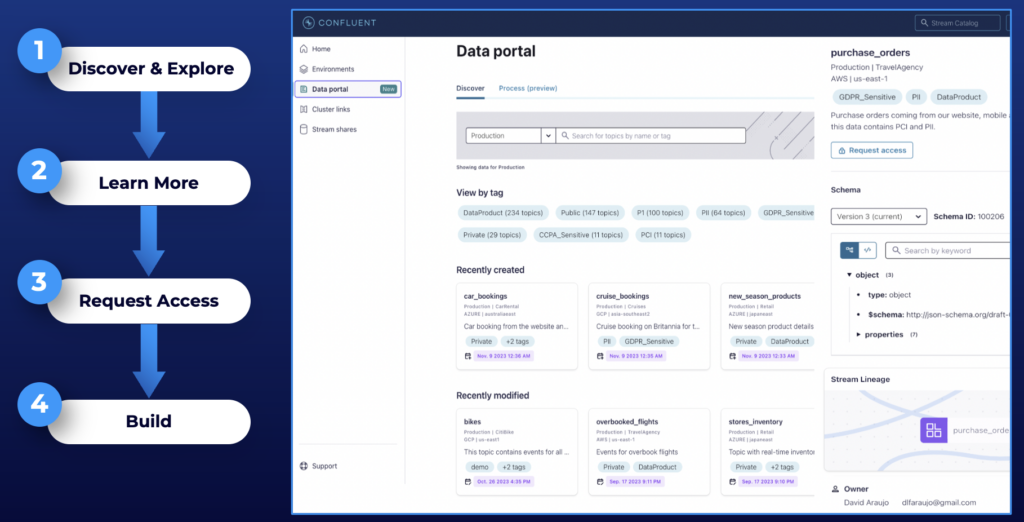The height and width of the screenshot is (522, 1024).
Task: Click GDPR_Sensitive tag in purchase_orders panel
Action: tap(867, 97)
